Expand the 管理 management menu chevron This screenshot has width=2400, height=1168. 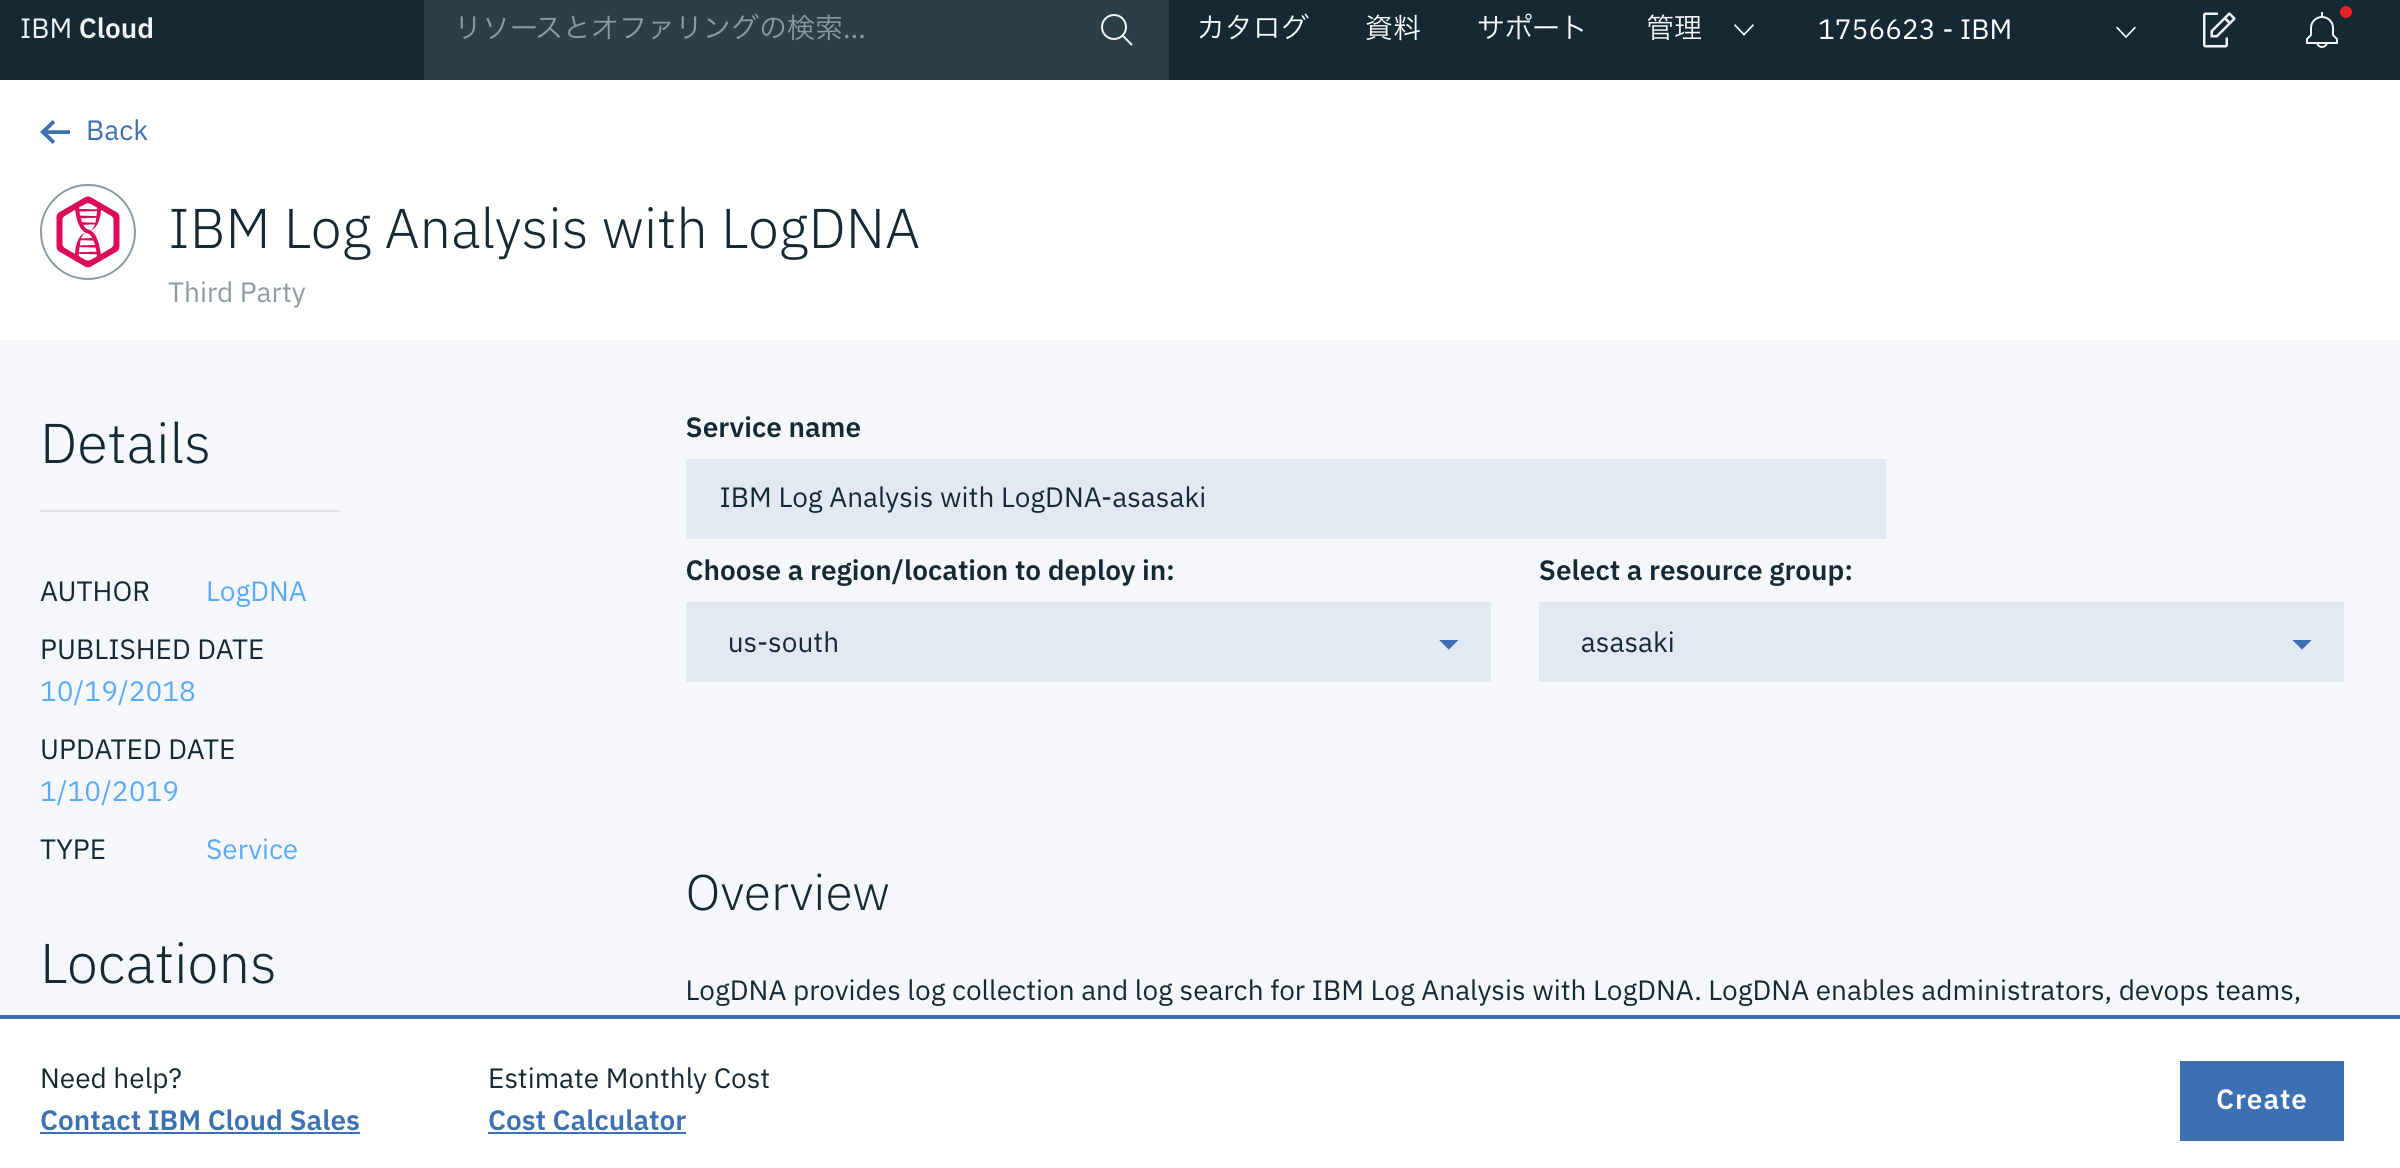[1742, 31]
